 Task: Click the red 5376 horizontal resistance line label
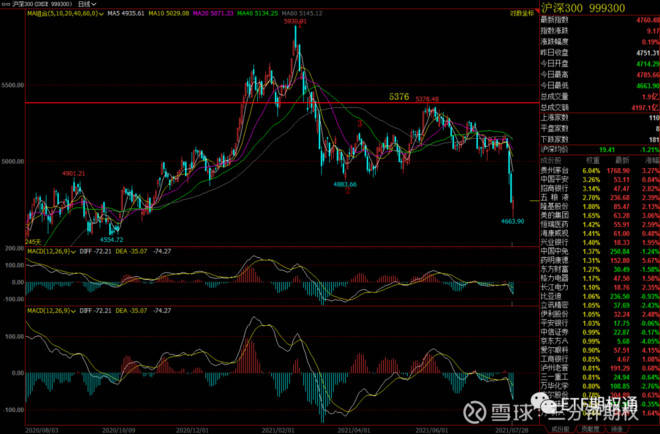click(399, 96)
